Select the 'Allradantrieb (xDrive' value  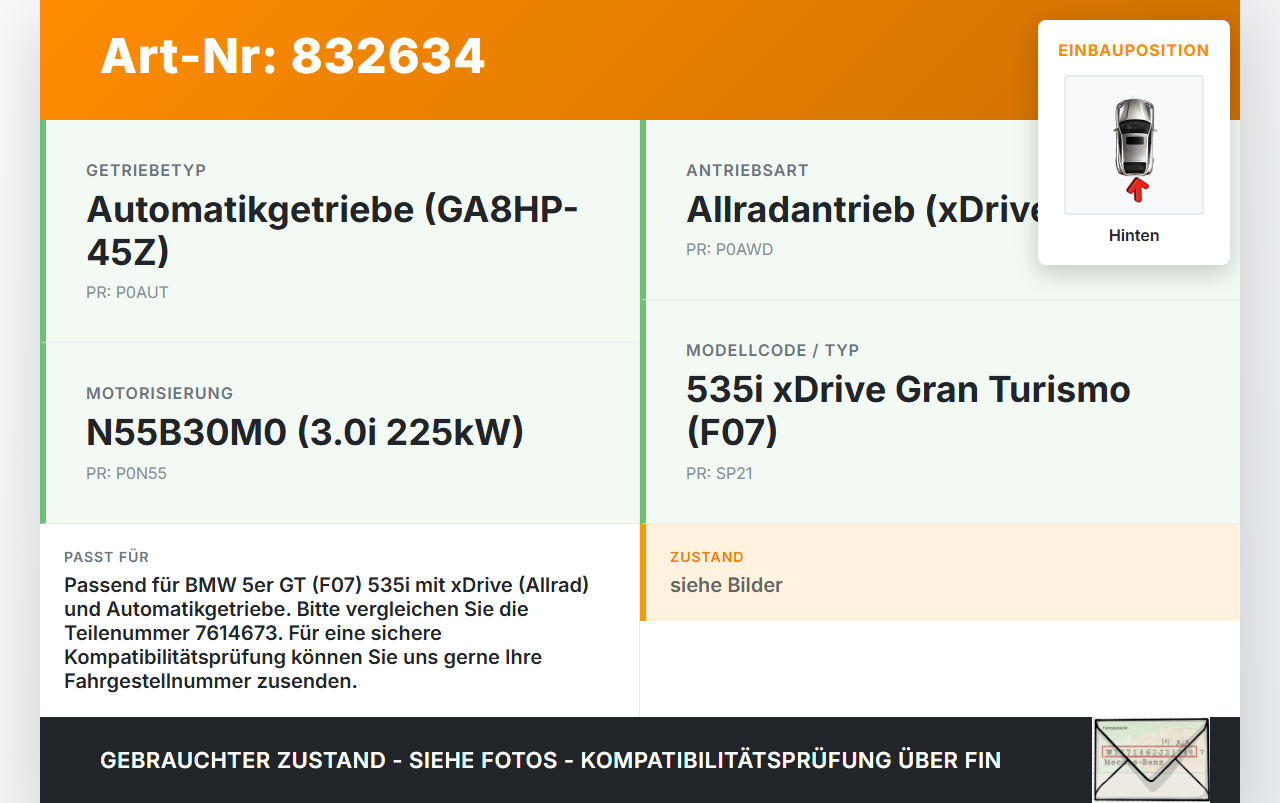pyautogui.click(x=864, y=210)
